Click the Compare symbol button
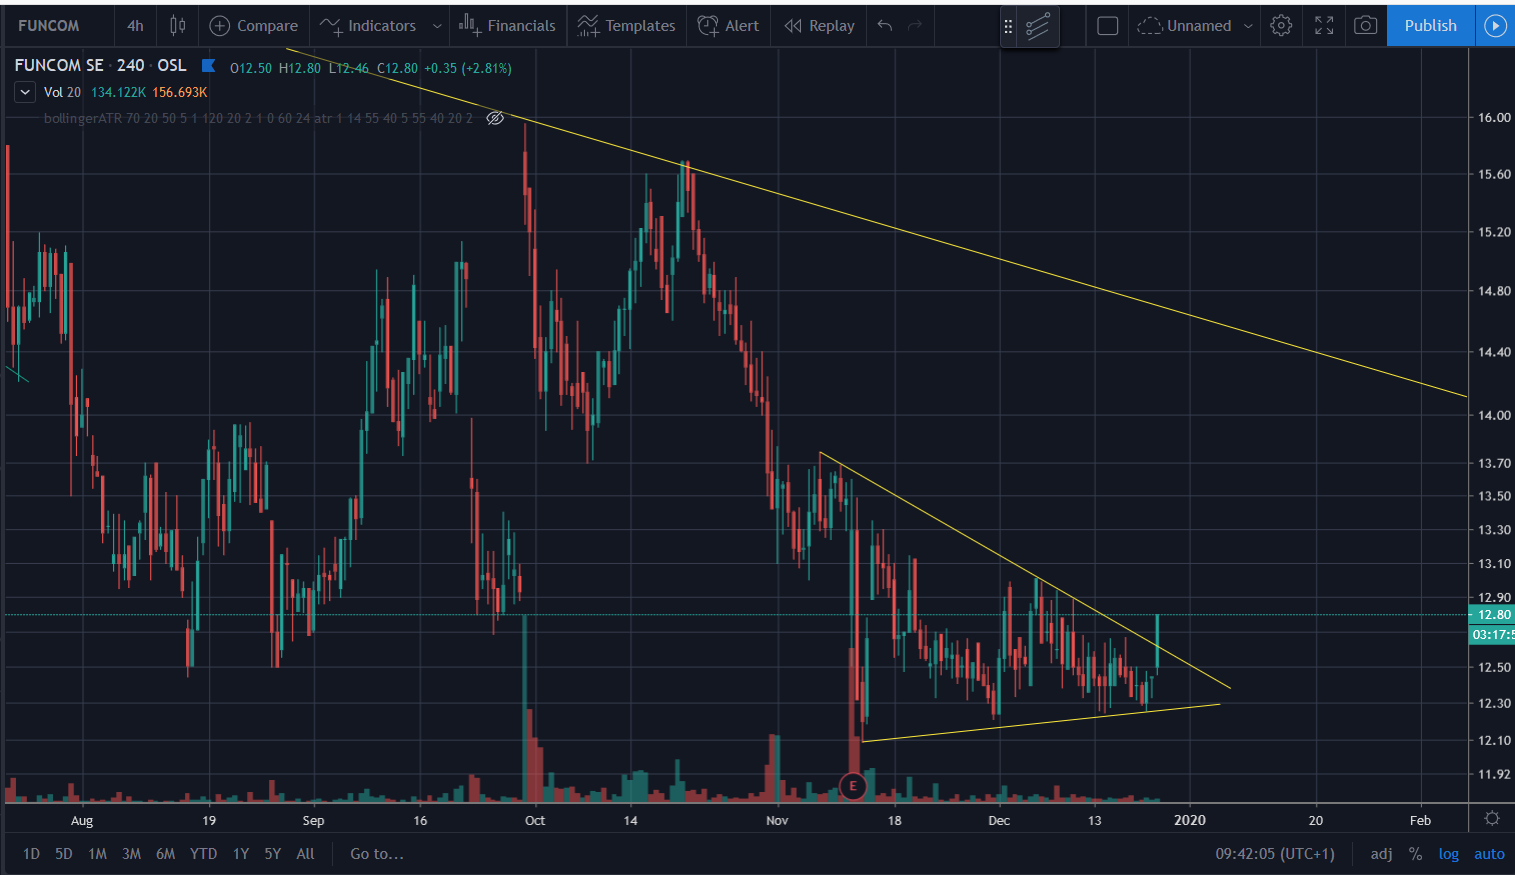 [x=254, y=25]
